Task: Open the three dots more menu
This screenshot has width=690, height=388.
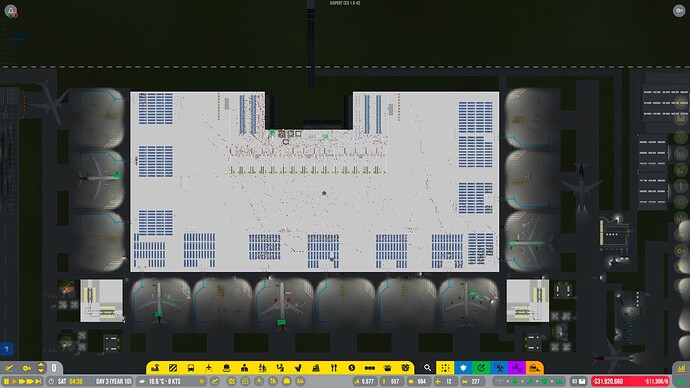Action: [370, 368]
